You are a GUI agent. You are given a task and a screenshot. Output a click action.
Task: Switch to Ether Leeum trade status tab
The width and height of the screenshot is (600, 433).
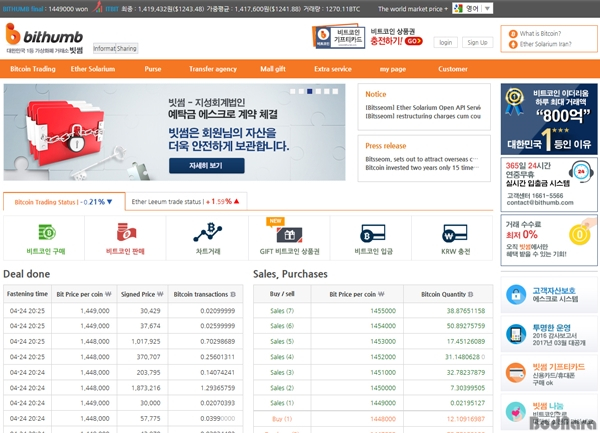pyautogui.click(x=186, y=201)
